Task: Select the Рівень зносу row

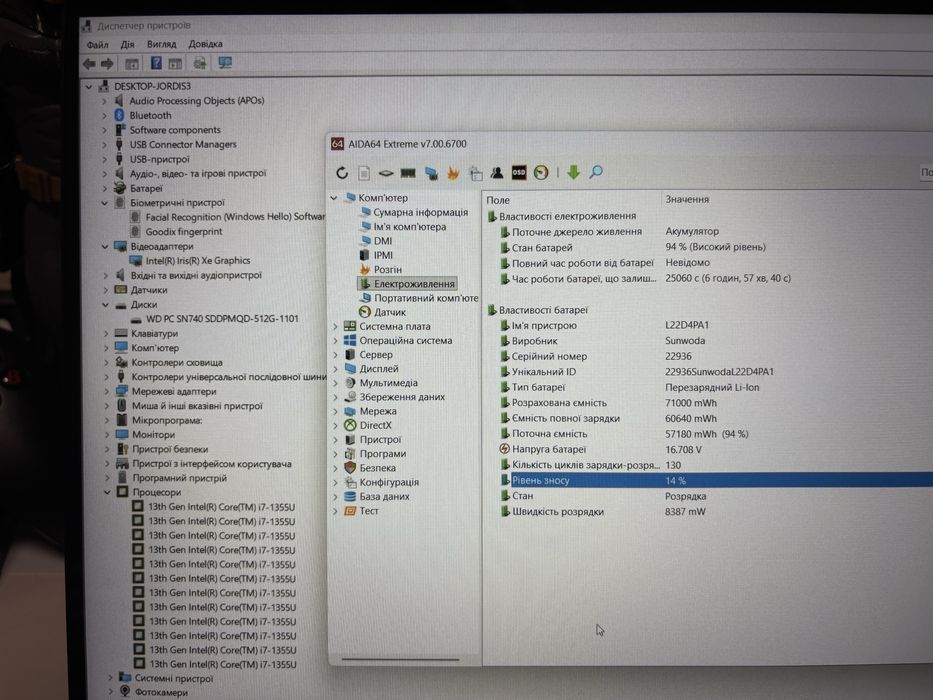Action: [716, 480]
